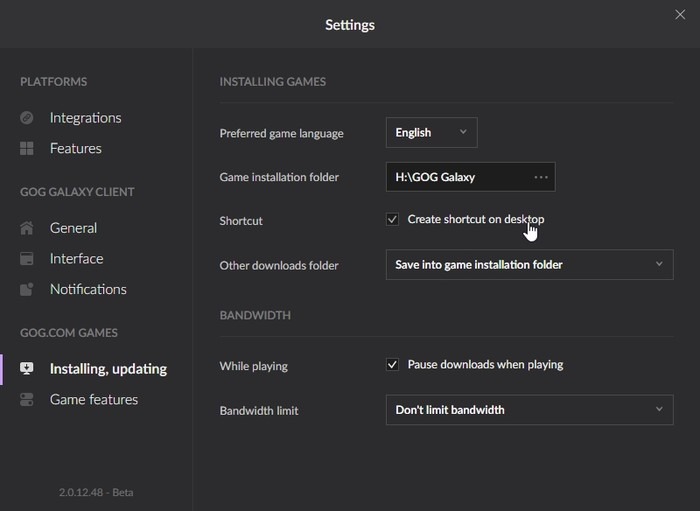The width and height of the screenshot is (700, 511).
Task: Click the Settings window title
Action: (350, 25)
